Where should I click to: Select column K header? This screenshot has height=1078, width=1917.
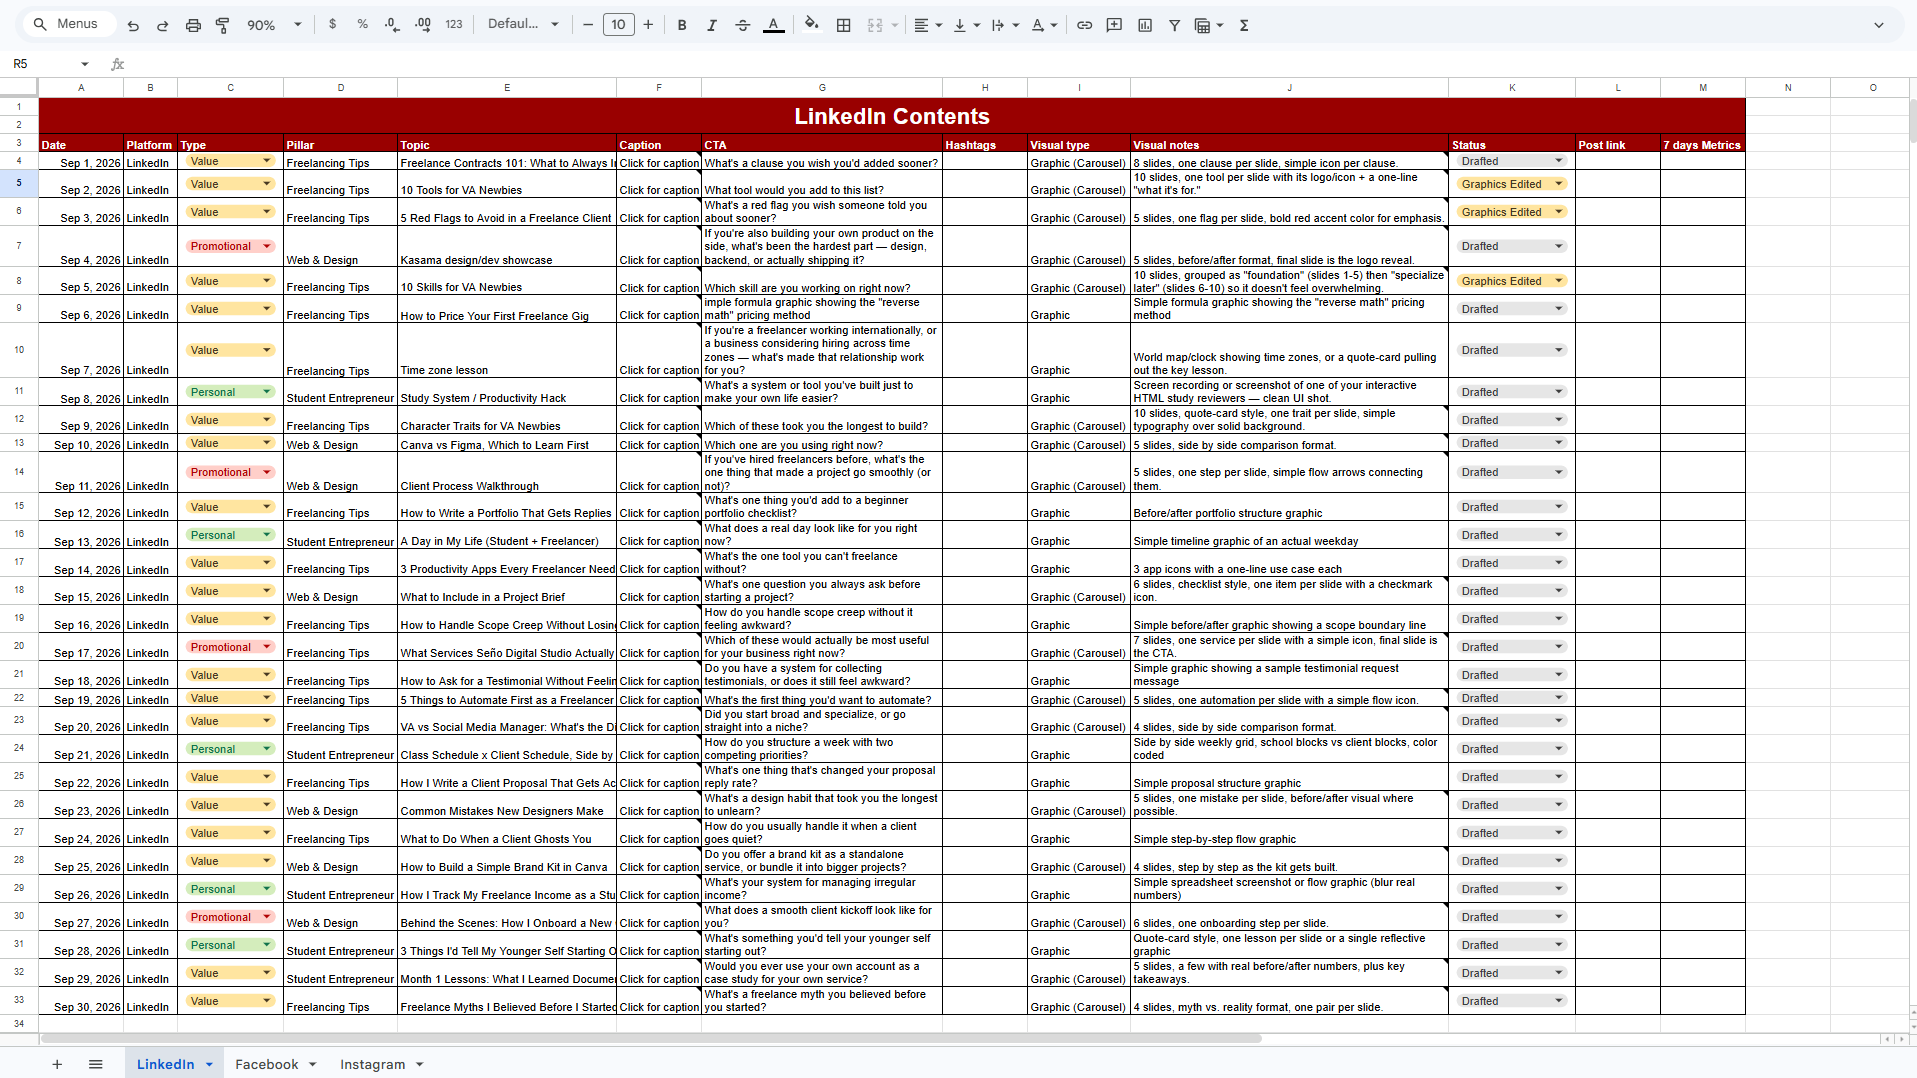tap(1512, 88)
